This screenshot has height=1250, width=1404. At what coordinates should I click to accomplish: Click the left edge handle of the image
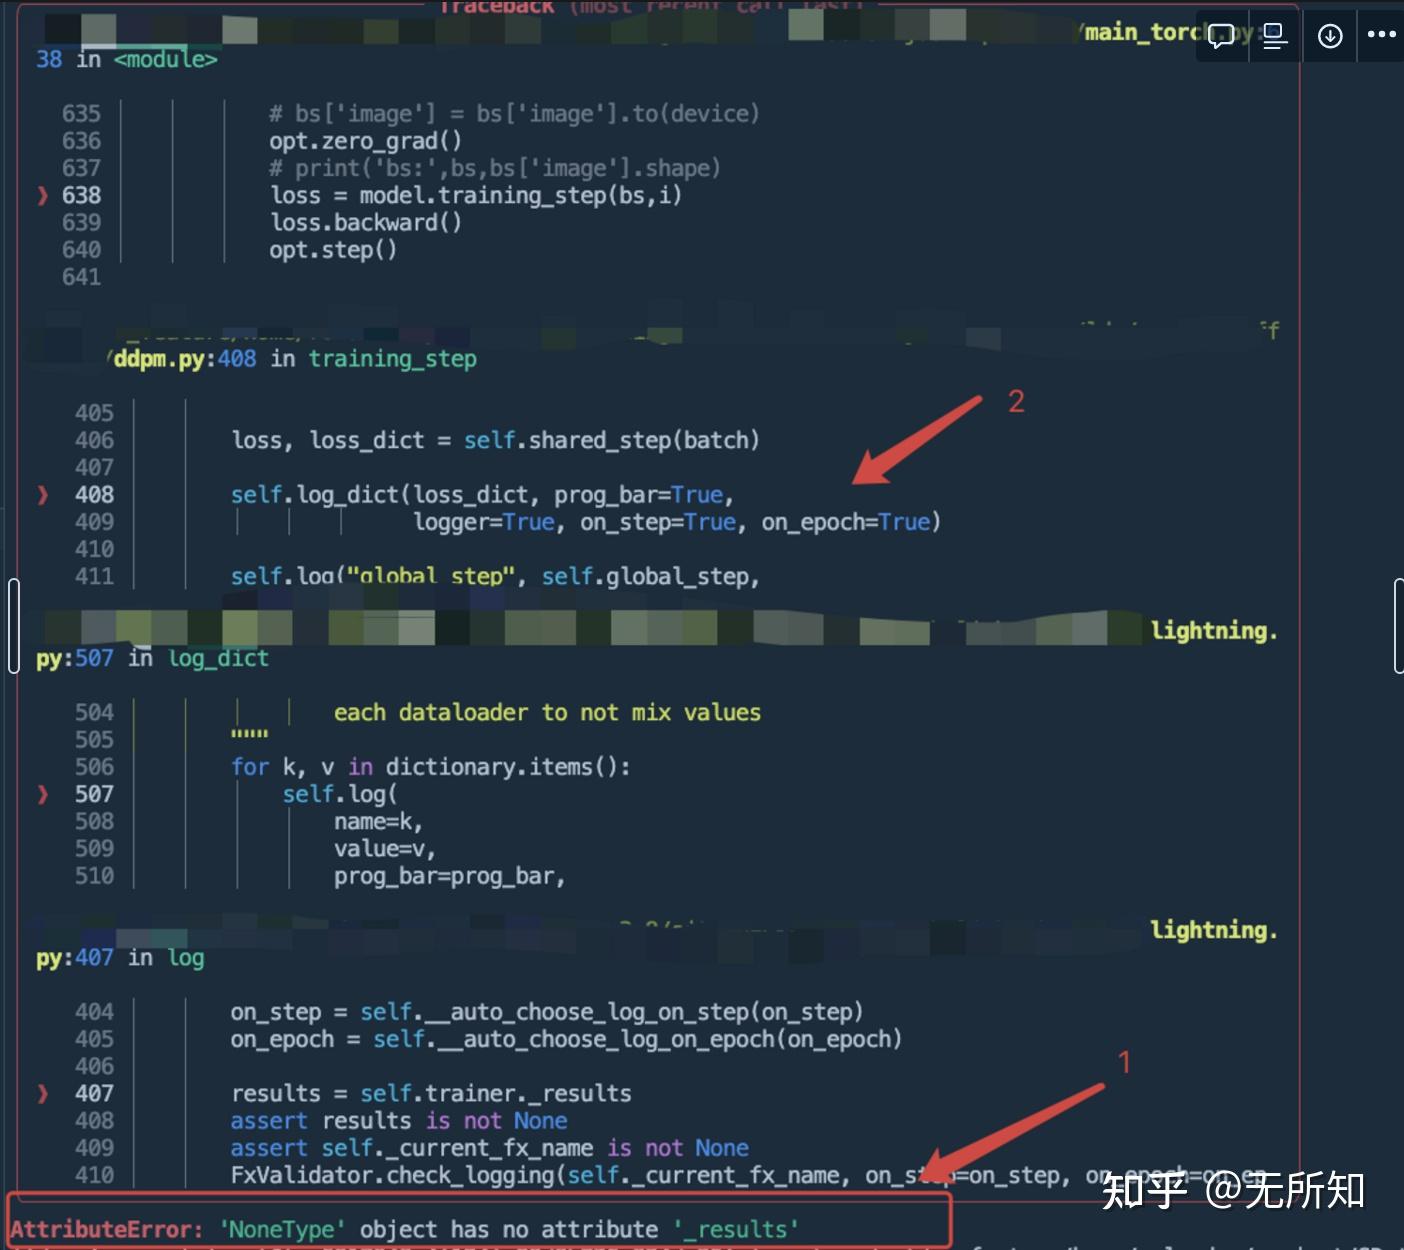click(x=13, y=626)
